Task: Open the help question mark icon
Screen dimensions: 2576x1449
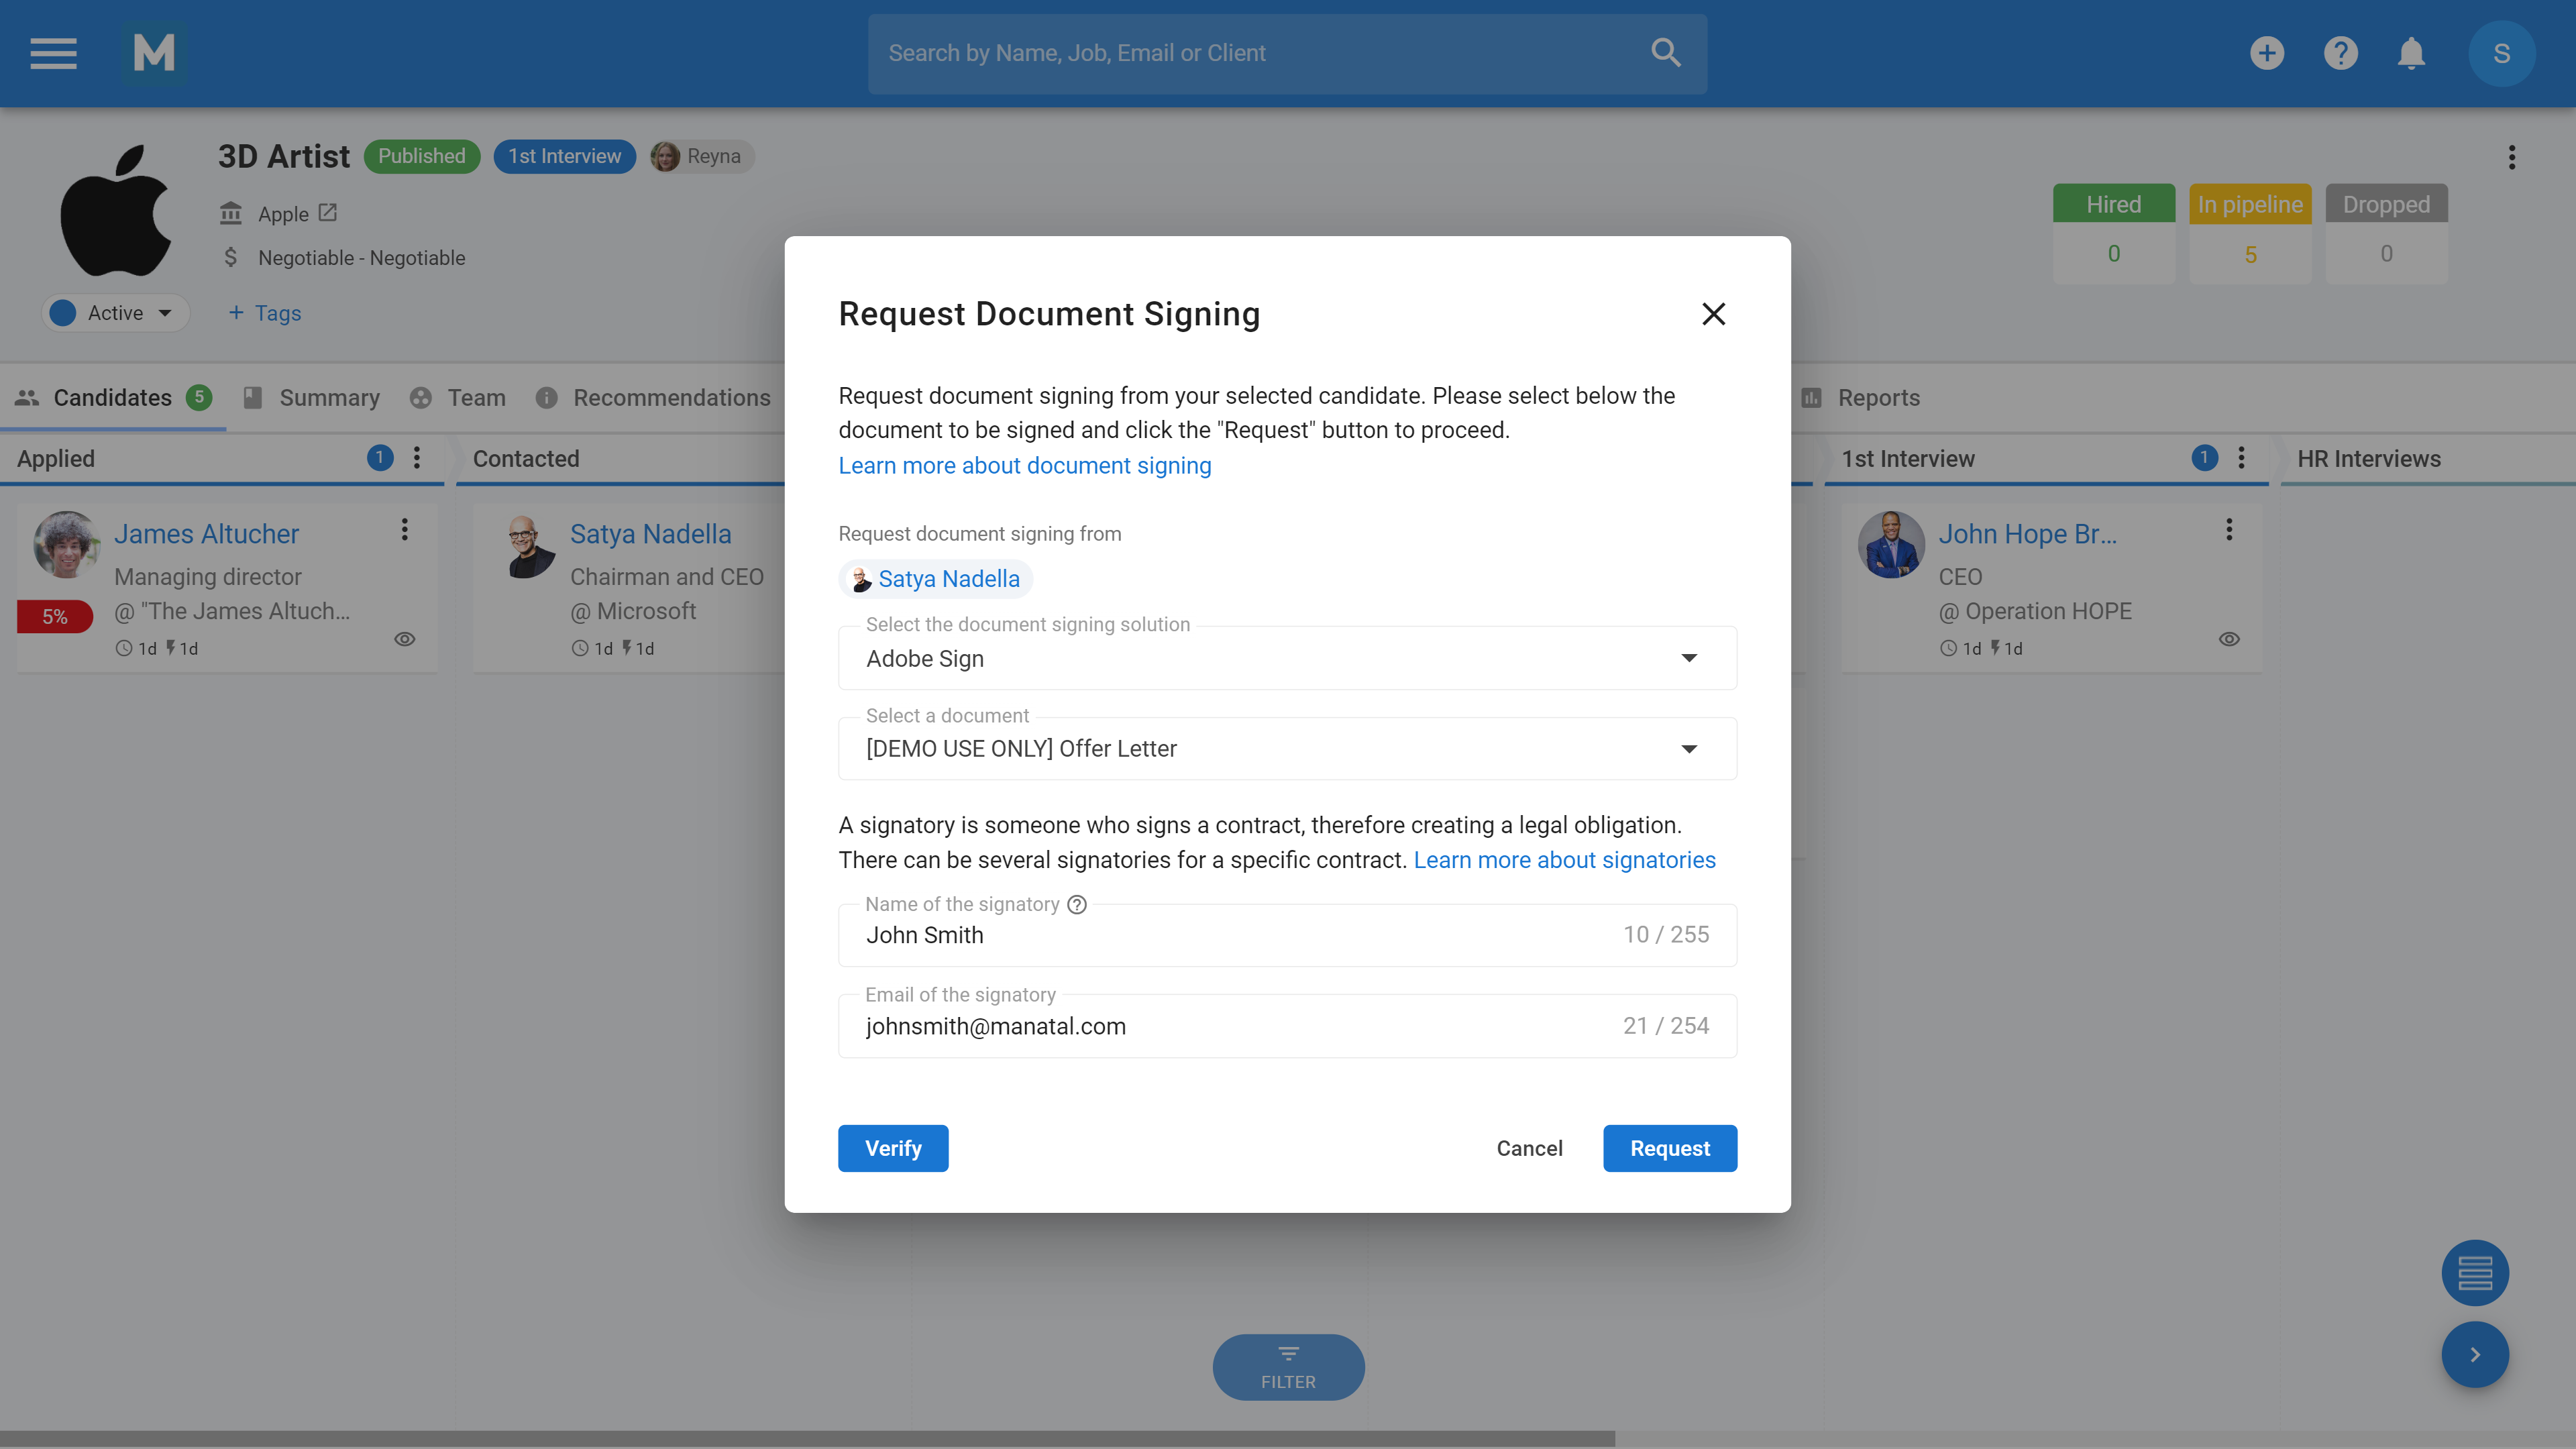Action: pos(2340,53)
